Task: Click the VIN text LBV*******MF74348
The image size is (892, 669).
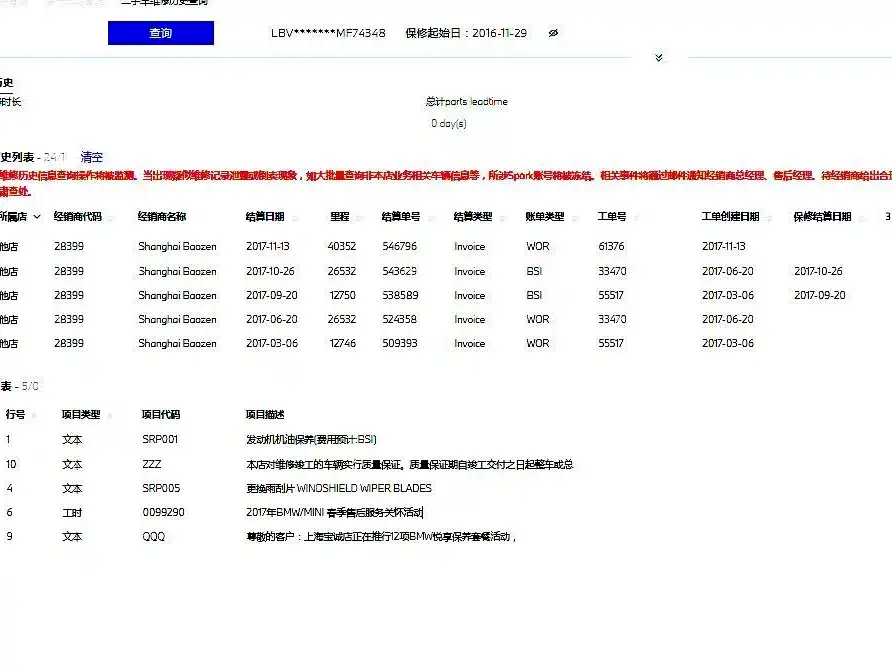Action: tap(328, 33)
